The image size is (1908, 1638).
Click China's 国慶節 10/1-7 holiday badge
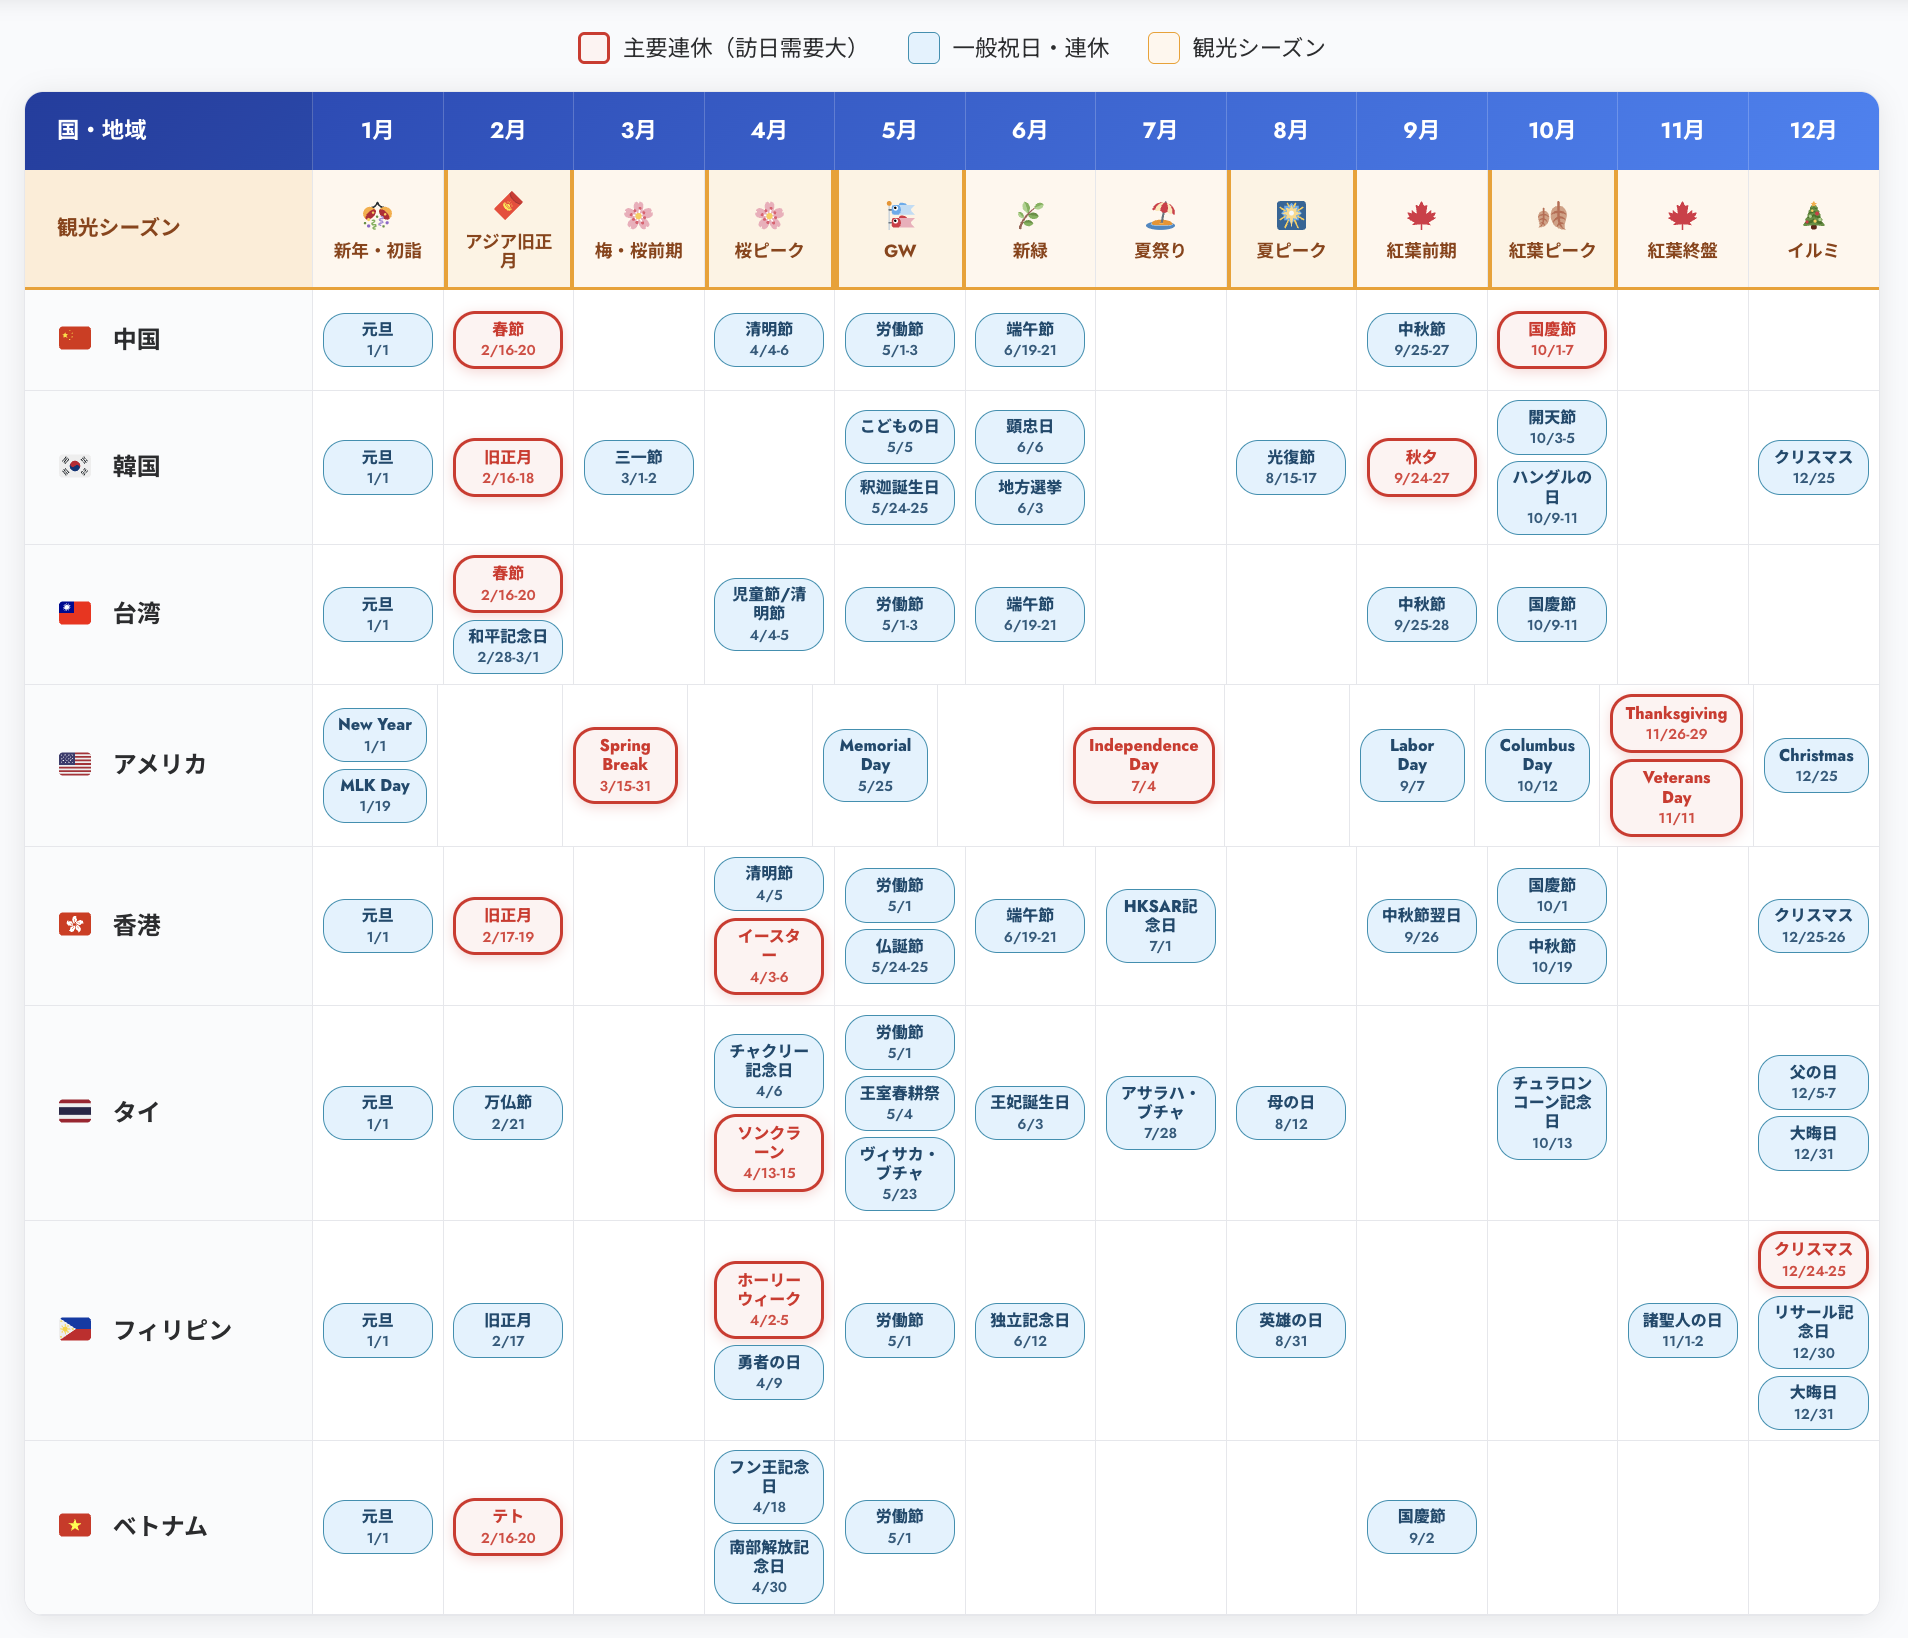pos(1551,340)
